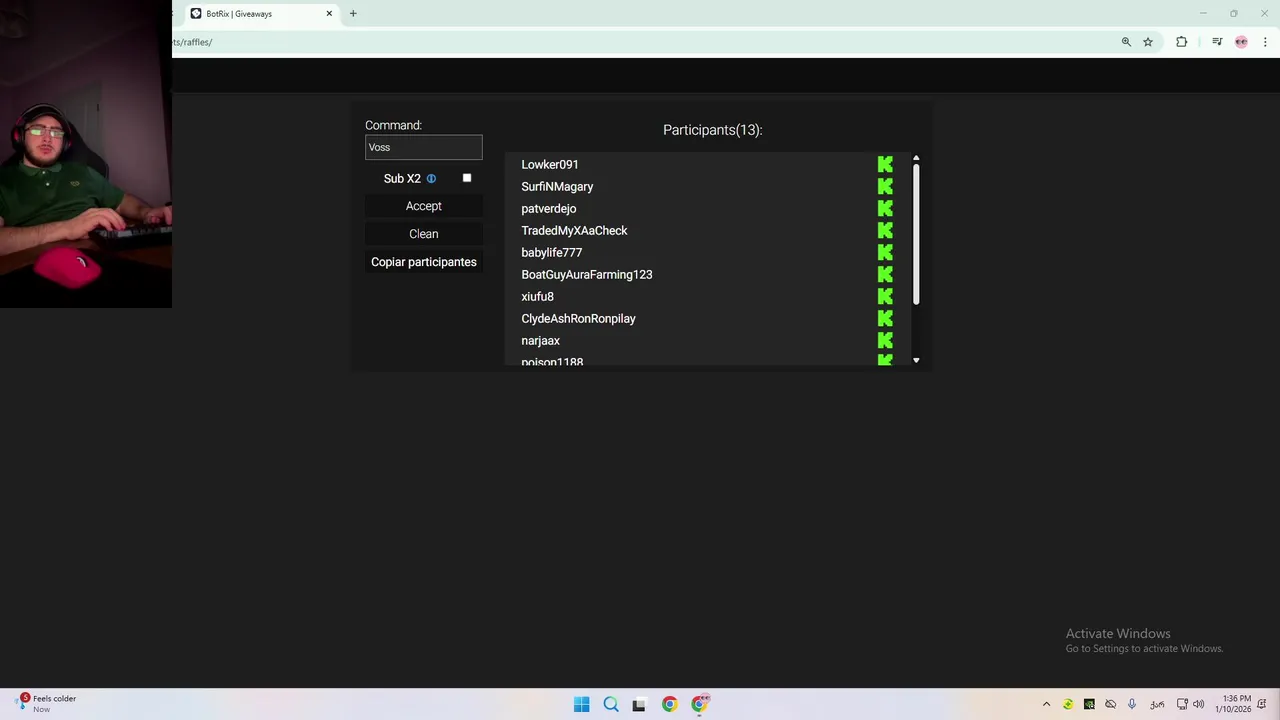The image size is (1280, 720).
Task: Focus the Command input field
Action: pos(424,147)
